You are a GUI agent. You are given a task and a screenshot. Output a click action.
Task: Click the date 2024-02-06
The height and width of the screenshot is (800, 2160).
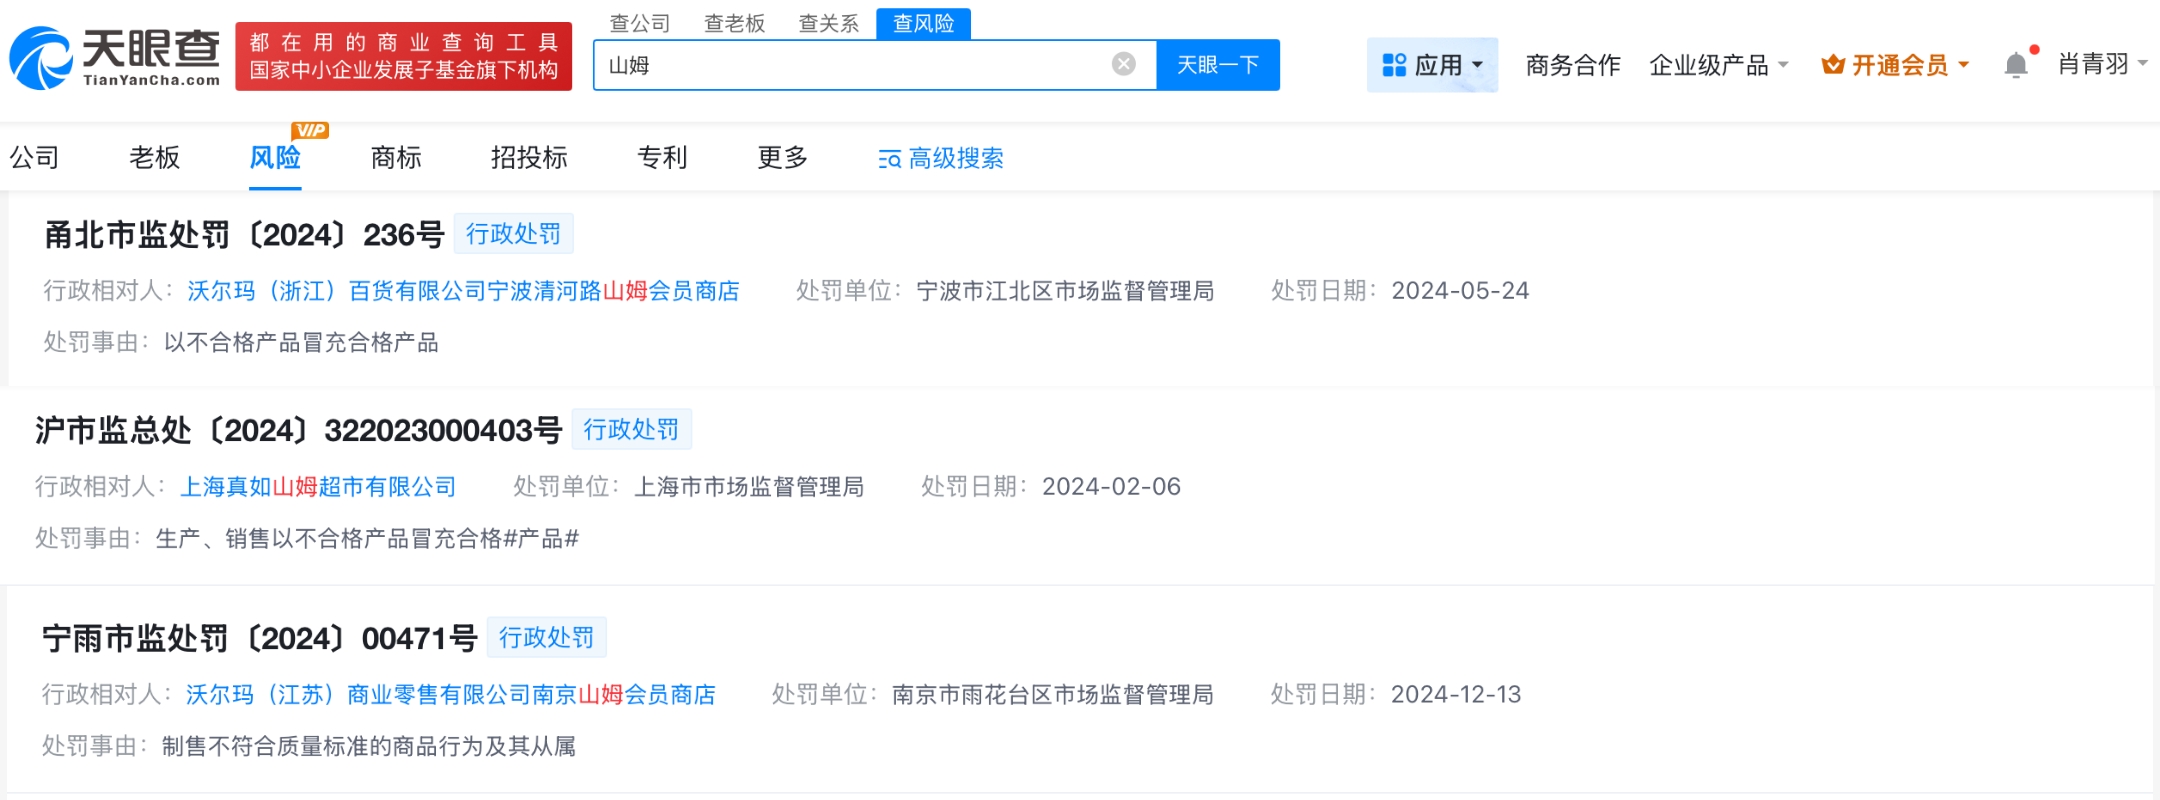click(1111, 487)
